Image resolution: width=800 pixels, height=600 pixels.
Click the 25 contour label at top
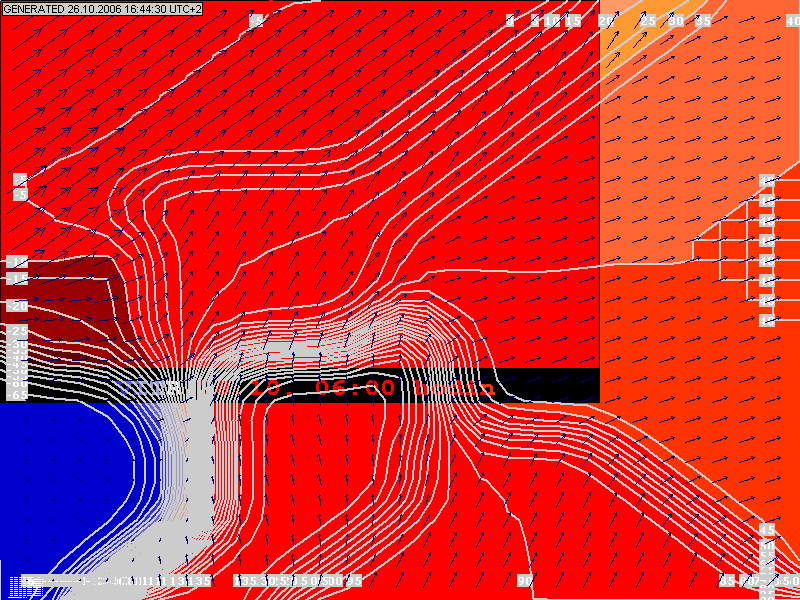(648, 20)
